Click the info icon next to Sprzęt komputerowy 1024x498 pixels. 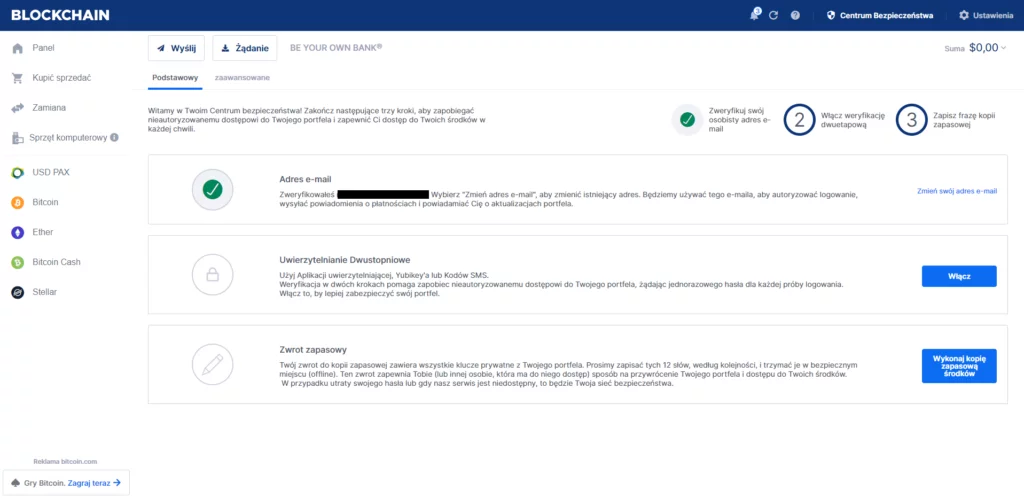(114, 138)
